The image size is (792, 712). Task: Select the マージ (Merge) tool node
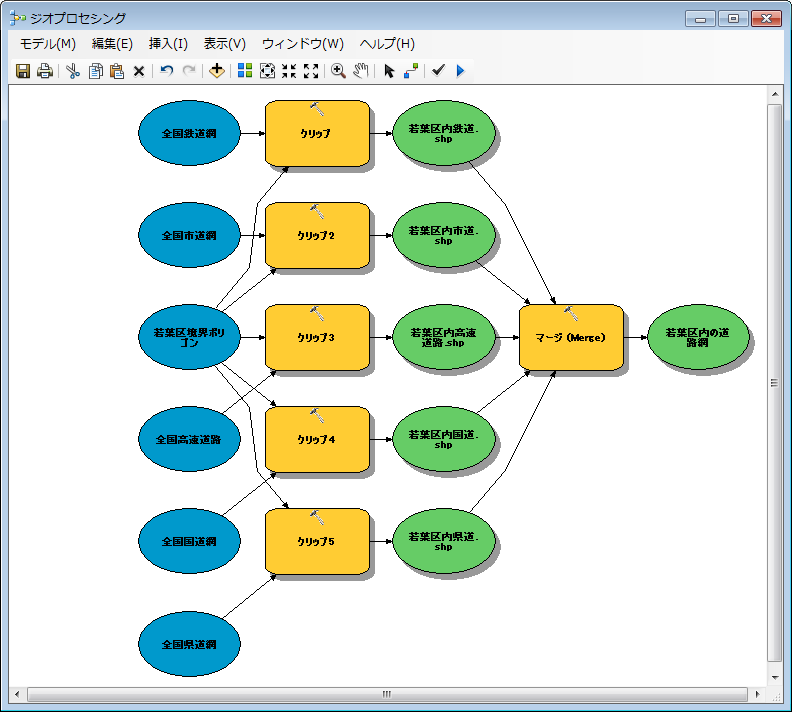tap(571, 338)
